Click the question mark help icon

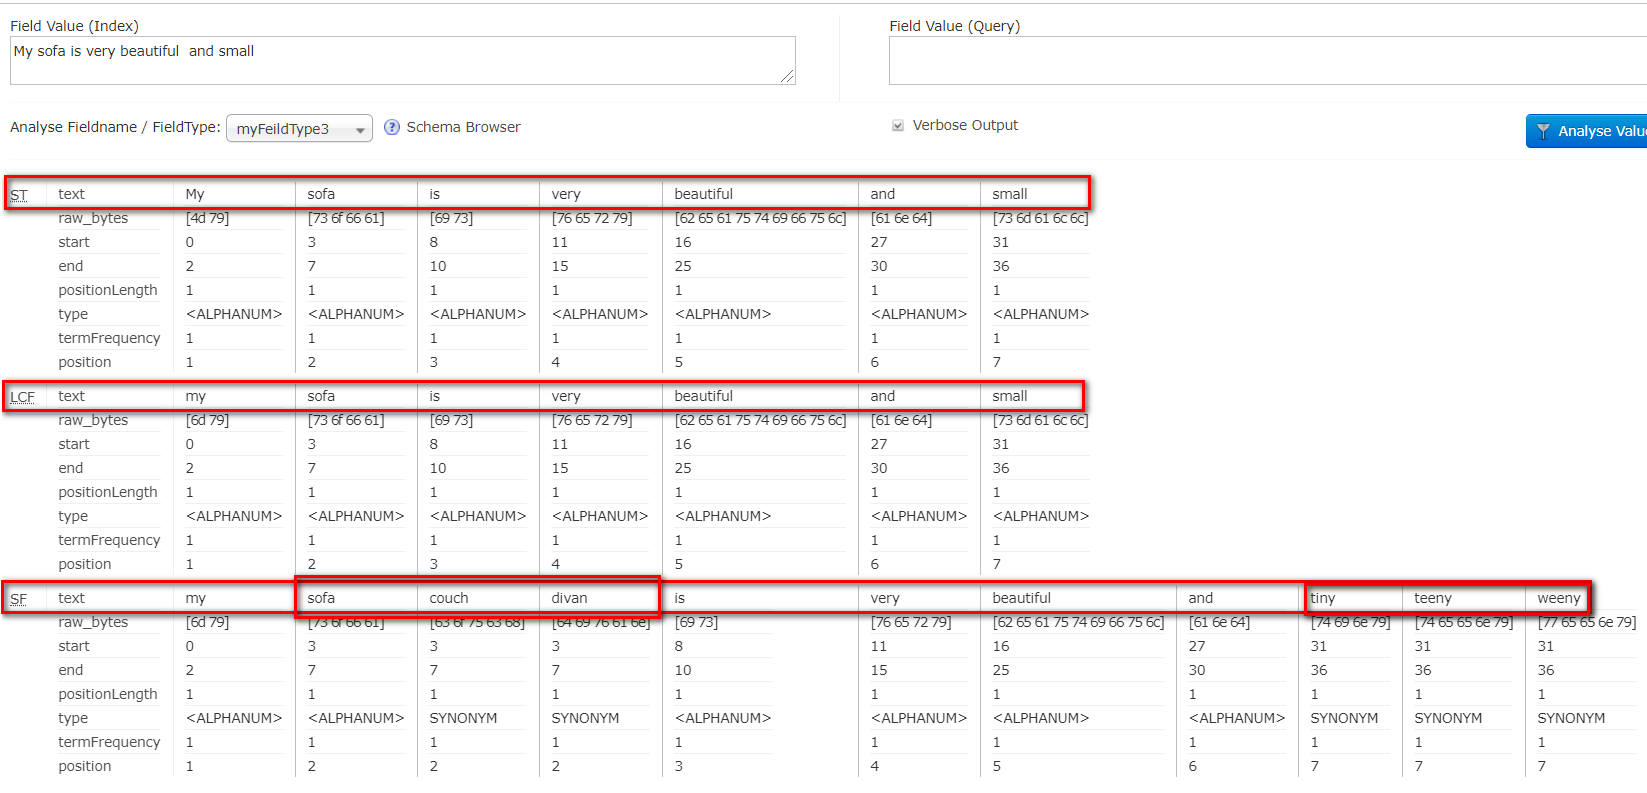coord(392,127)
